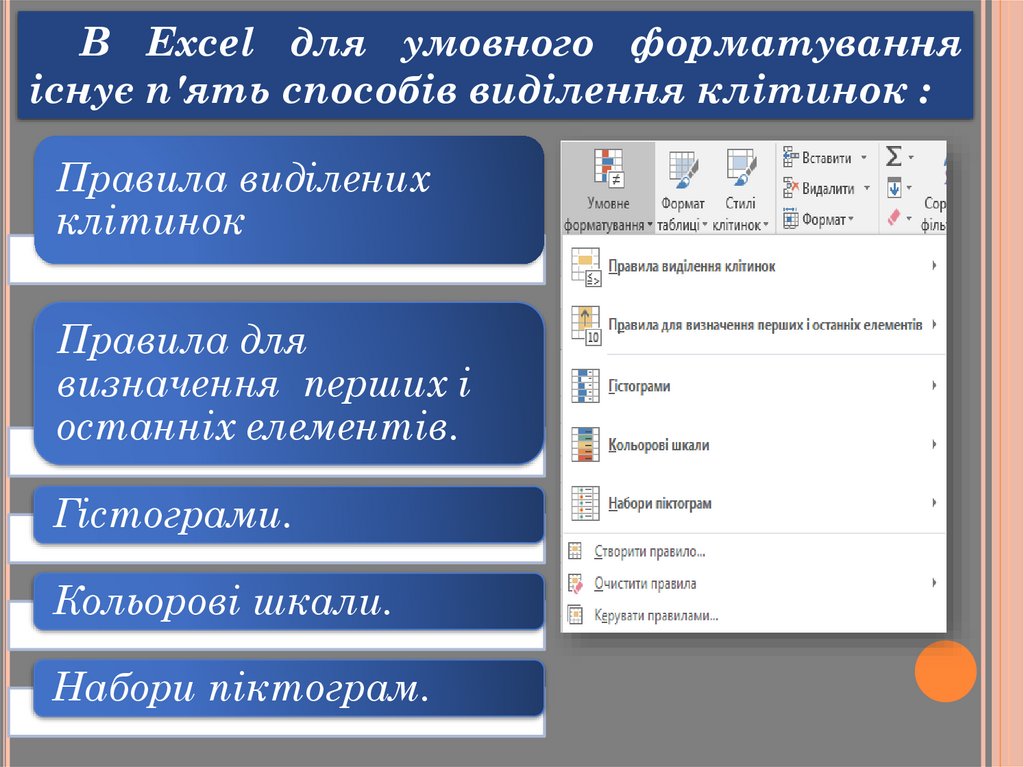The image size is (1024, 767).
Task: Click the first and last elements slide box
Action: [289, 384]
